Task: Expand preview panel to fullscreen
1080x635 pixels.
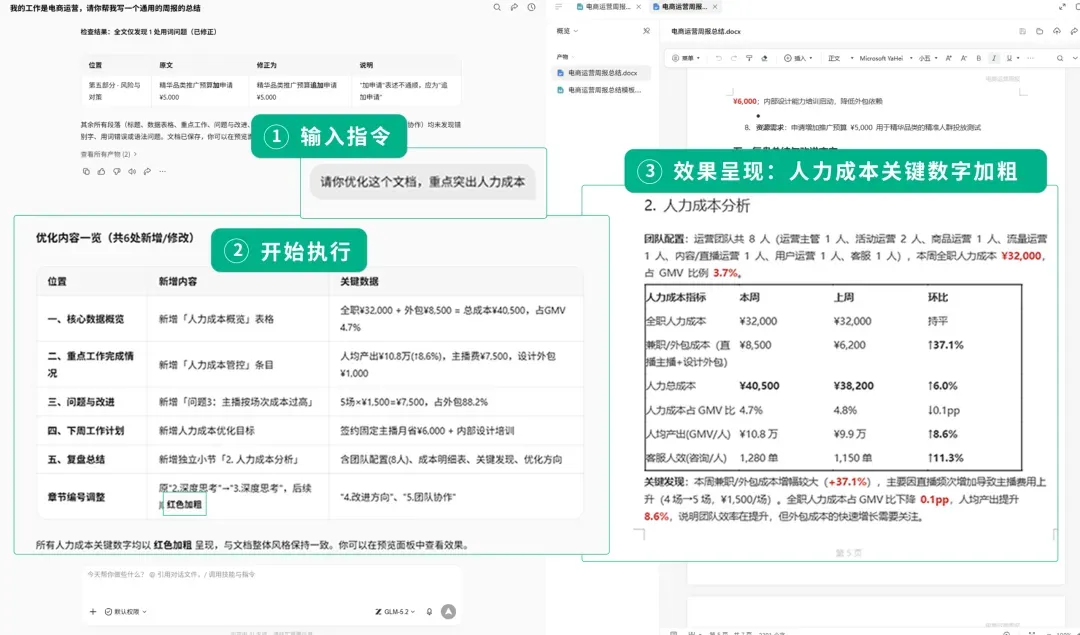Action: (x=1061, y=7)
